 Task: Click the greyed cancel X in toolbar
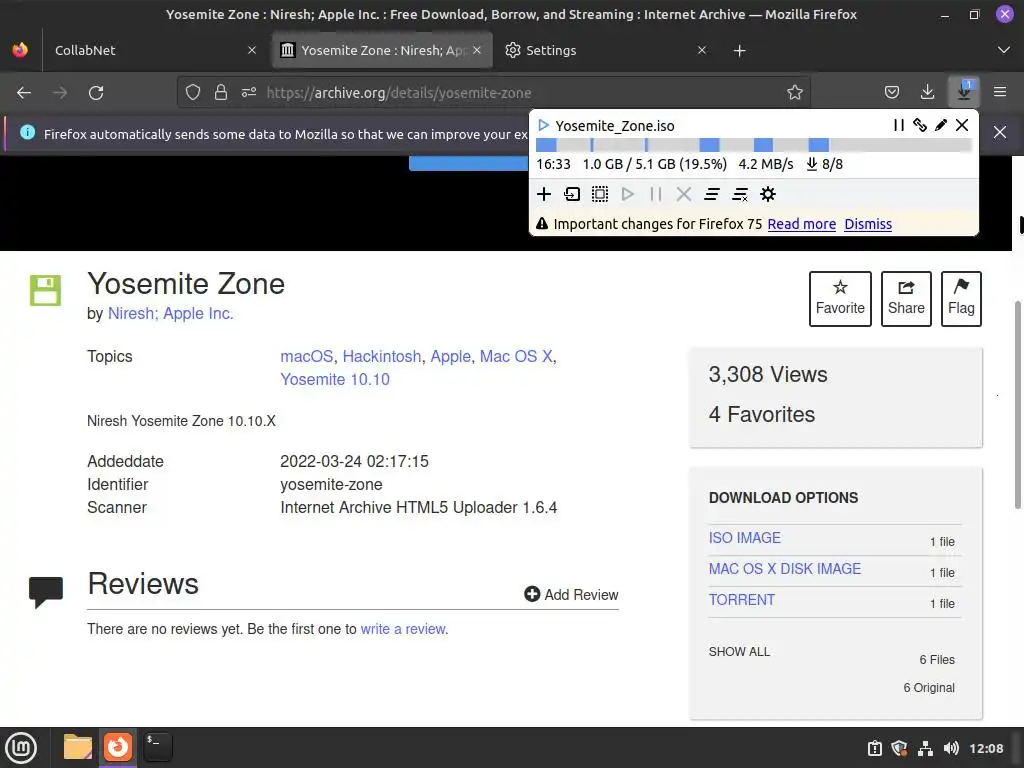(x=684, y=194)
